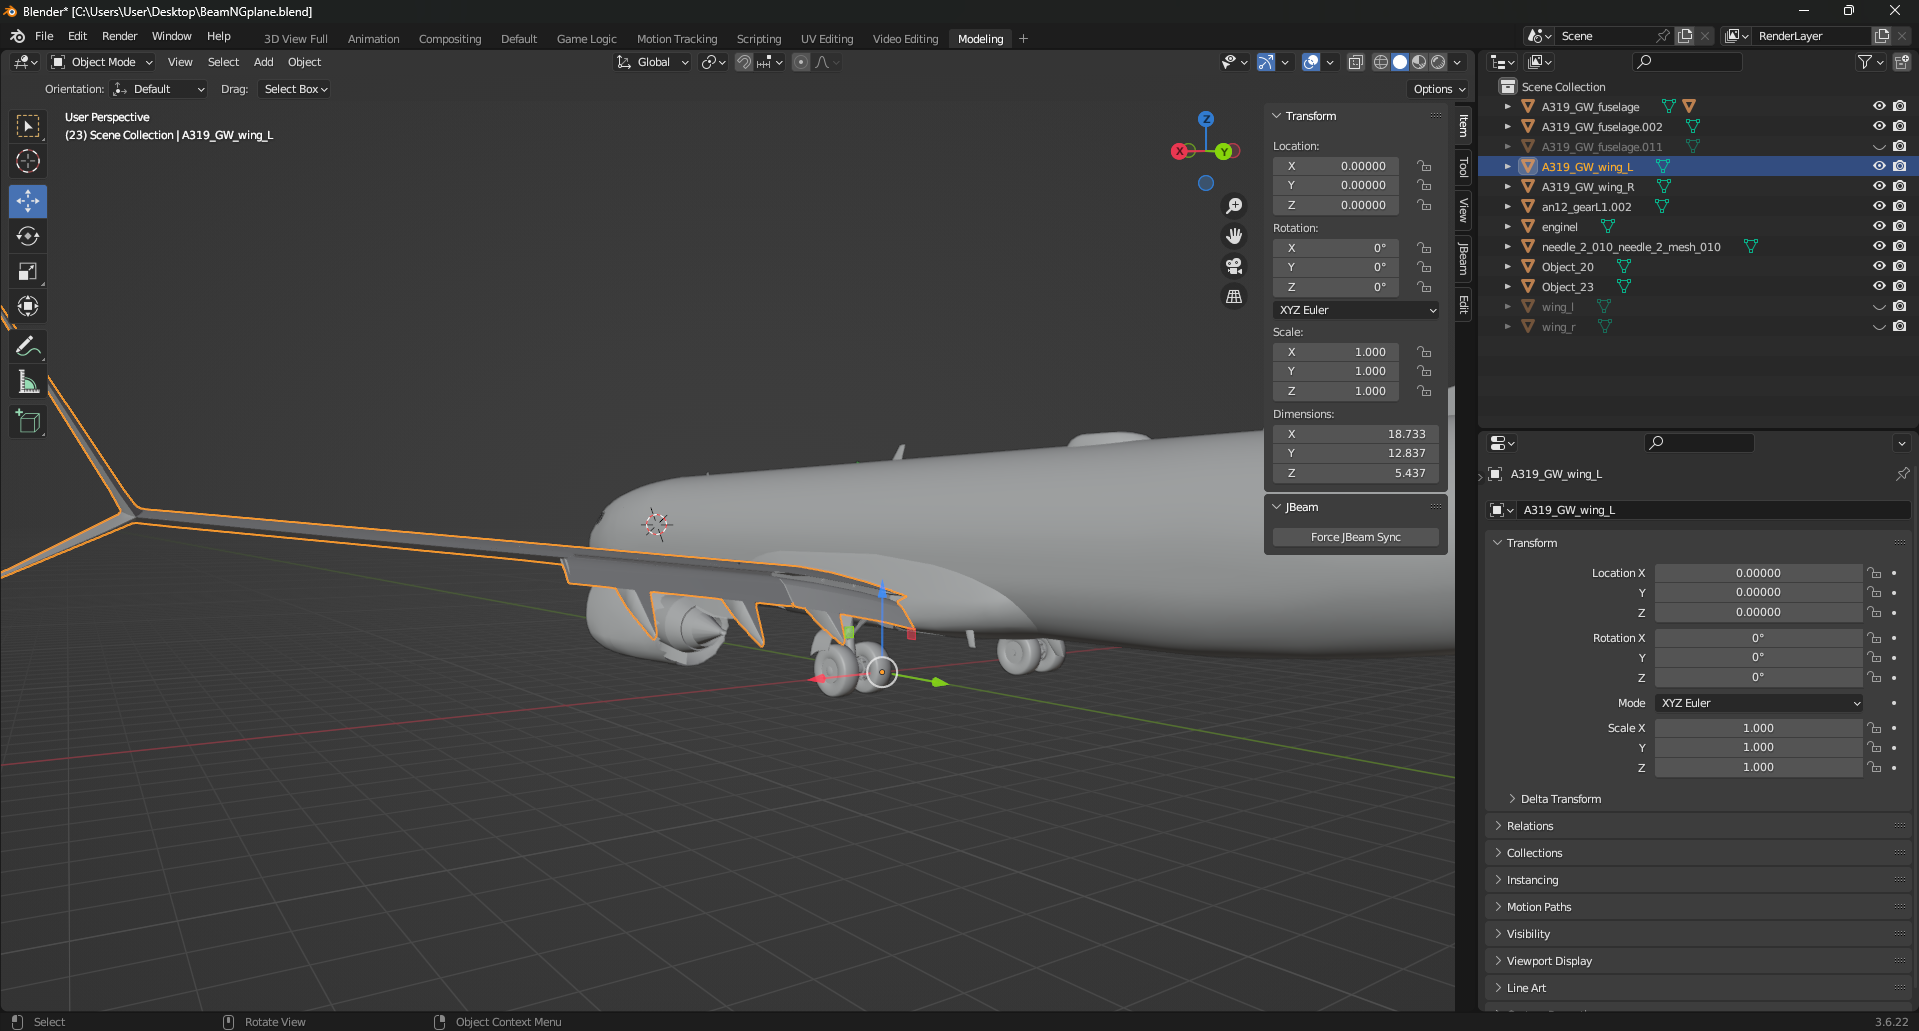Image resolution: width=1919 pixels, height=1031 pixels.
Task: Switch to Scripting workspace tab
Action: [x=759, y=39]
